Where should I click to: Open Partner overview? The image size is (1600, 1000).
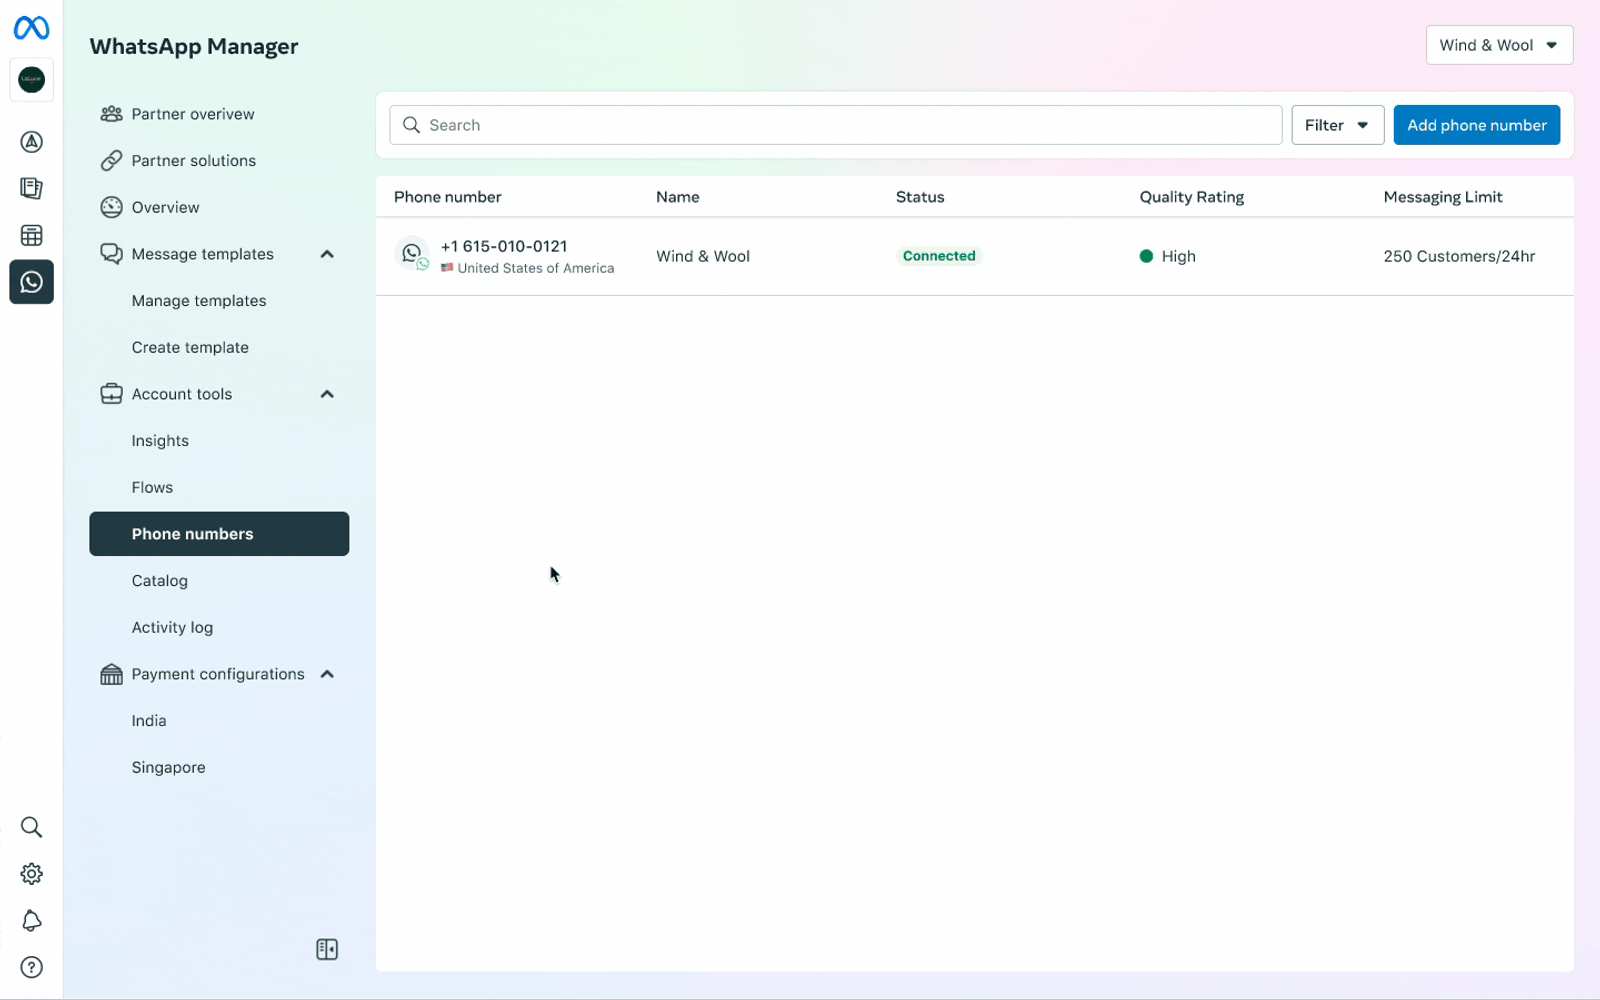click(x=193, y=114)
